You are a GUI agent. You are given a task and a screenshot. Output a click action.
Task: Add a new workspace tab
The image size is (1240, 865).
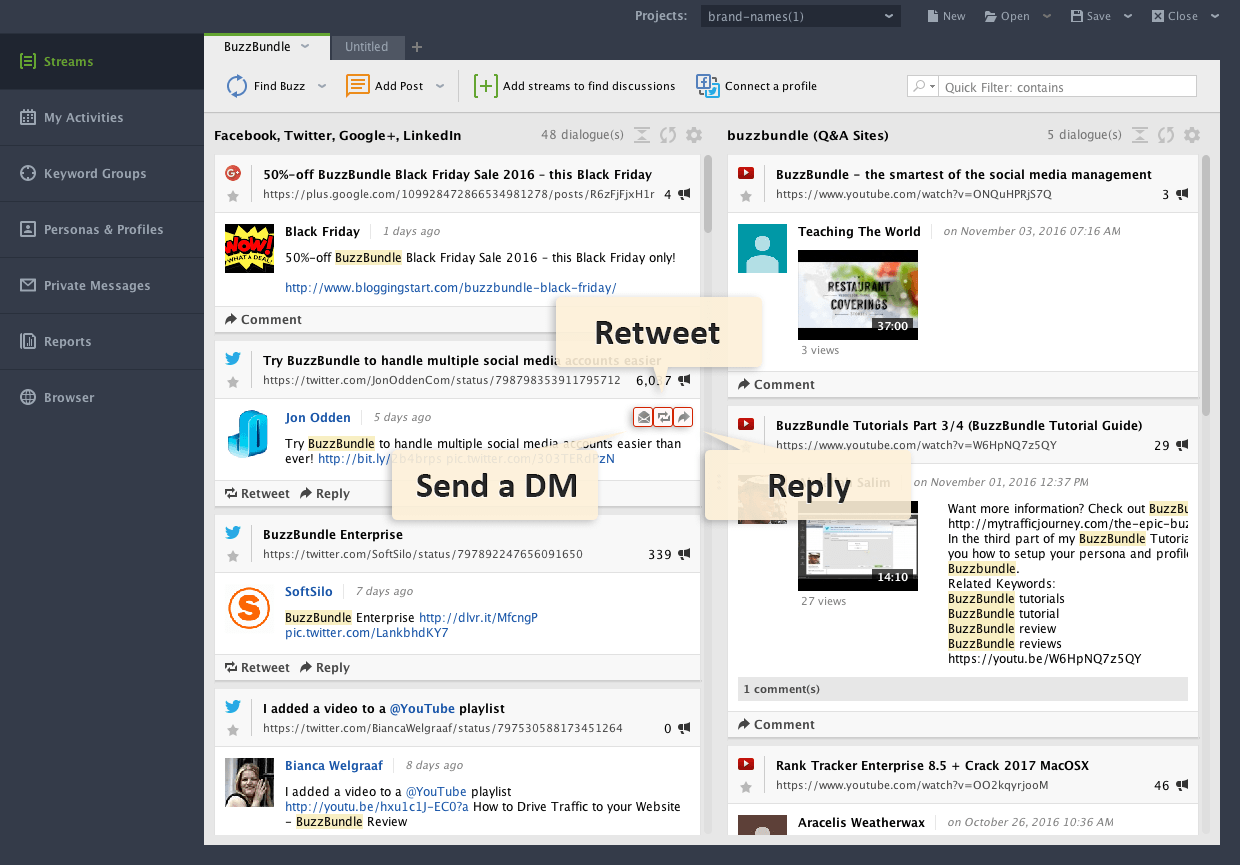click(x=417, y=47)
